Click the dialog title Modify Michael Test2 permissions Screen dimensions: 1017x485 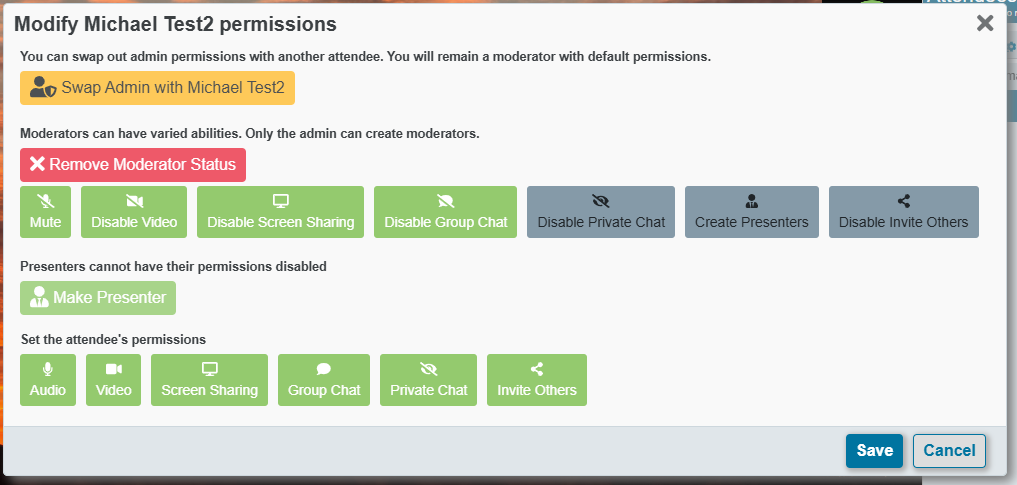[175, 23]
